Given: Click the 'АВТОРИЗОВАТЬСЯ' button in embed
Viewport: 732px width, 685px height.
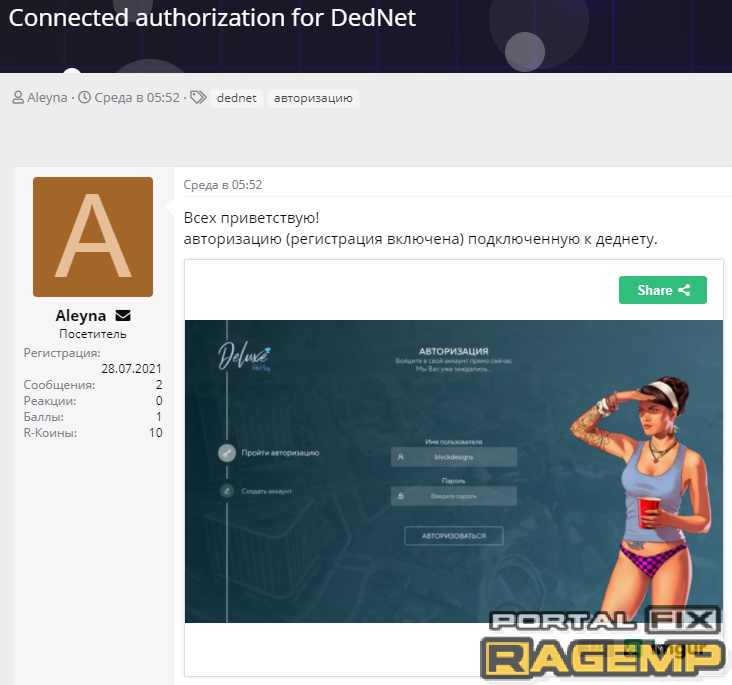Looking at the screenshot, I should 454,536.
